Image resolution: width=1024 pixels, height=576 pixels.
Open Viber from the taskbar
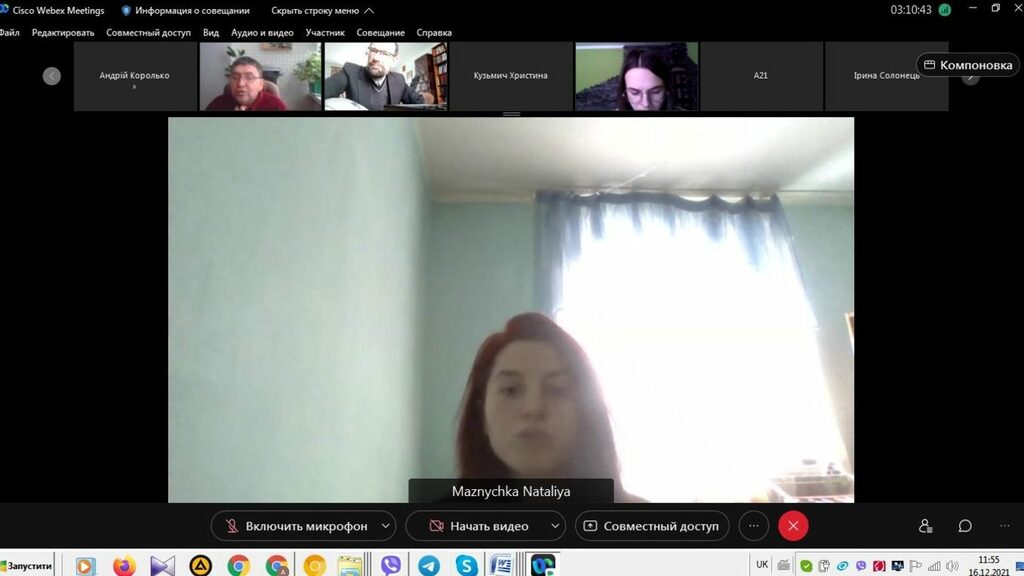click(x=391, y=565)
